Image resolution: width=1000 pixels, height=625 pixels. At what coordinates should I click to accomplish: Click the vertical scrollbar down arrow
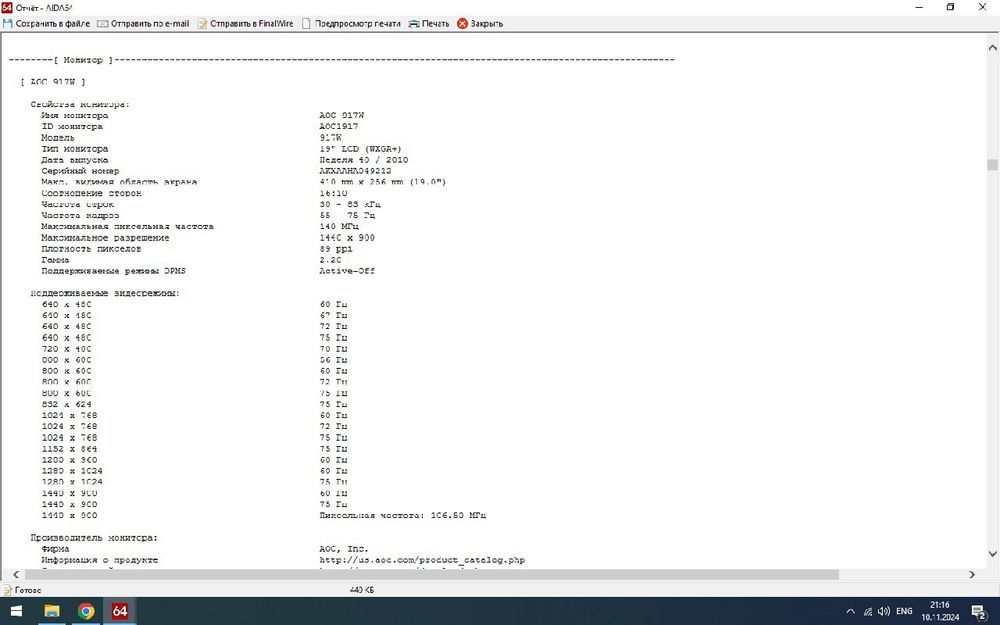click(992, 554)
